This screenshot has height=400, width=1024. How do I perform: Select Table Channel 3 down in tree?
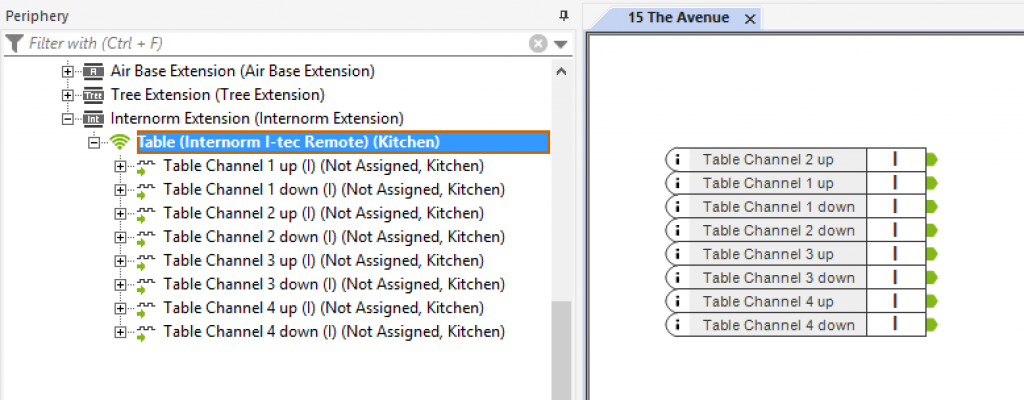point(333,284)
